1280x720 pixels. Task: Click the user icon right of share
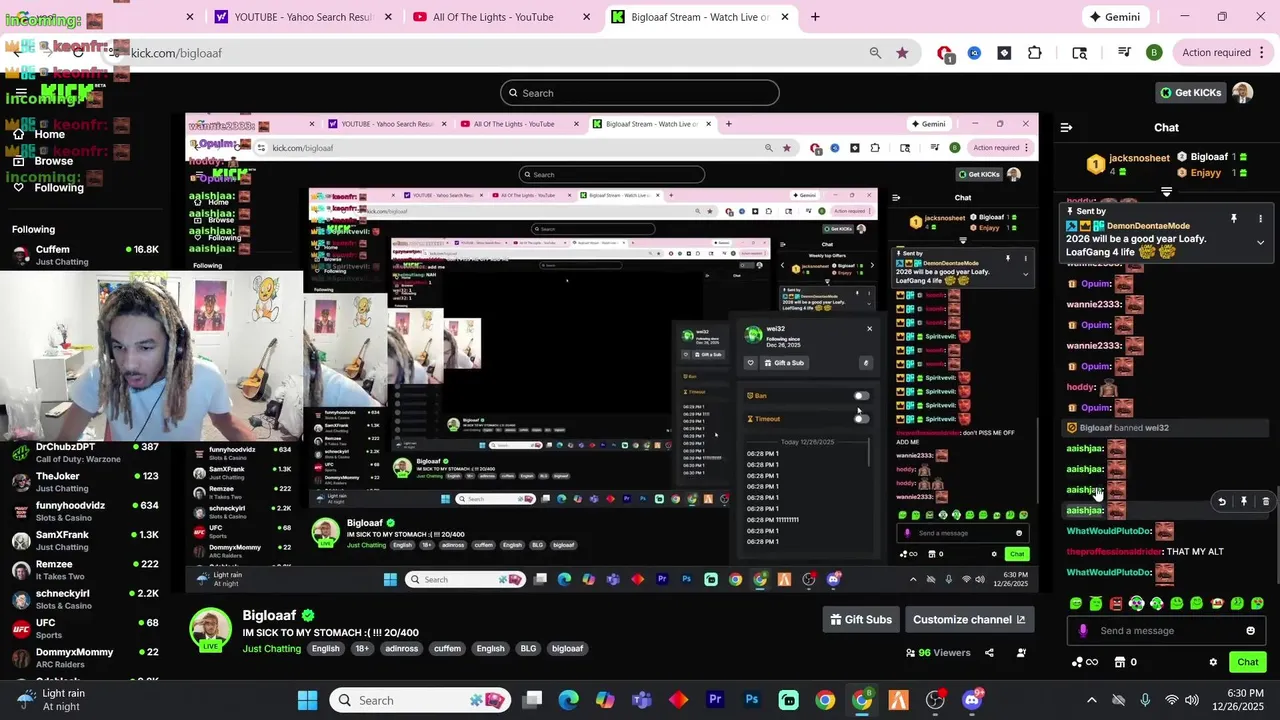[x=1021, y=653]
